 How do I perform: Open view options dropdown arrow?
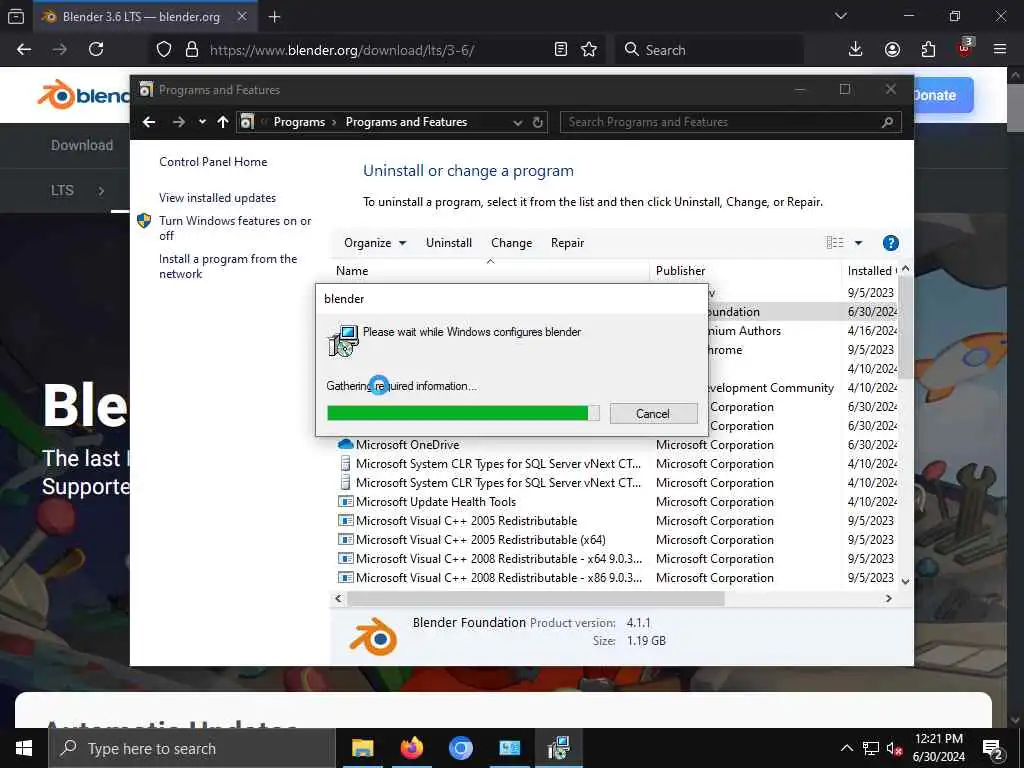point(858,243)
